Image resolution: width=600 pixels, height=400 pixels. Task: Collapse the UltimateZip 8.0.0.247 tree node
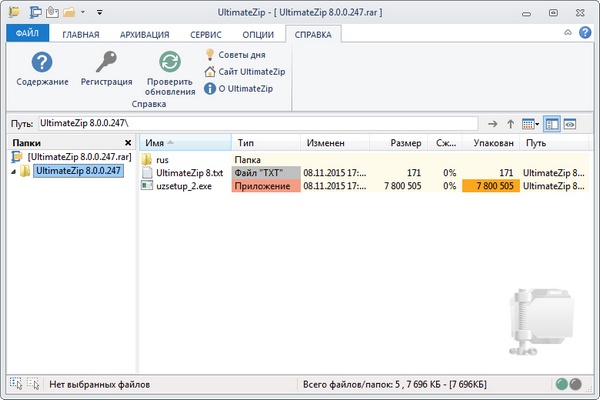tap(13, 171)
